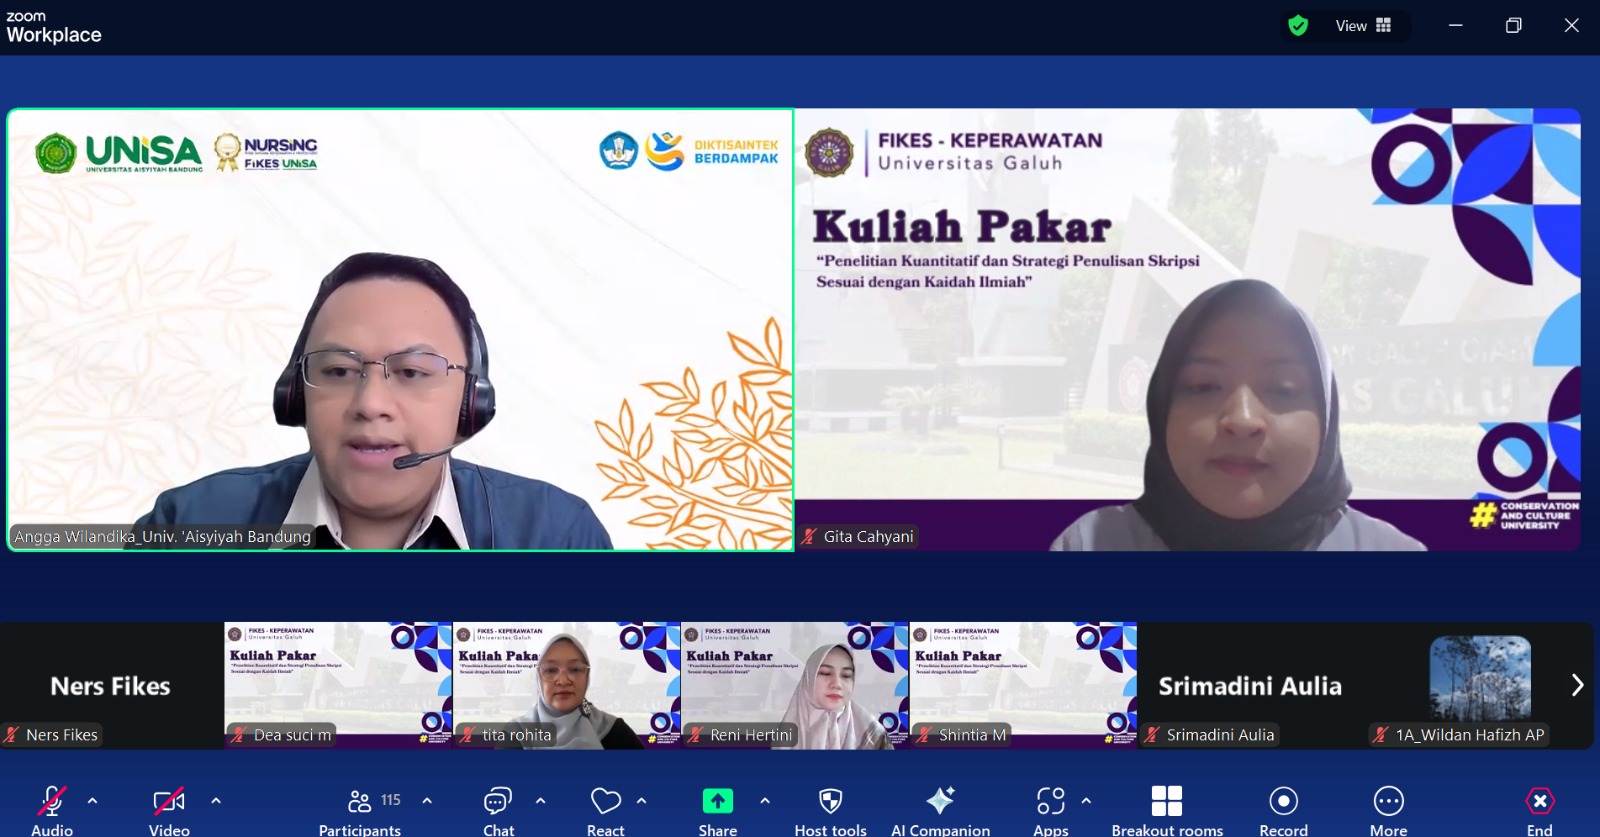
Task: Expand audio options arrow next to Audio
Action: pos(93,800)
